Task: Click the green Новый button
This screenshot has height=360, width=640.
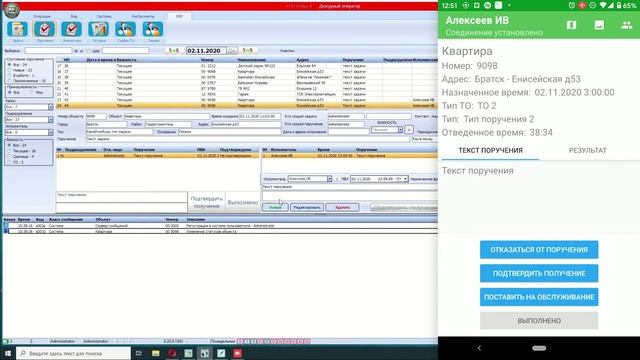Action: [275, 207]
